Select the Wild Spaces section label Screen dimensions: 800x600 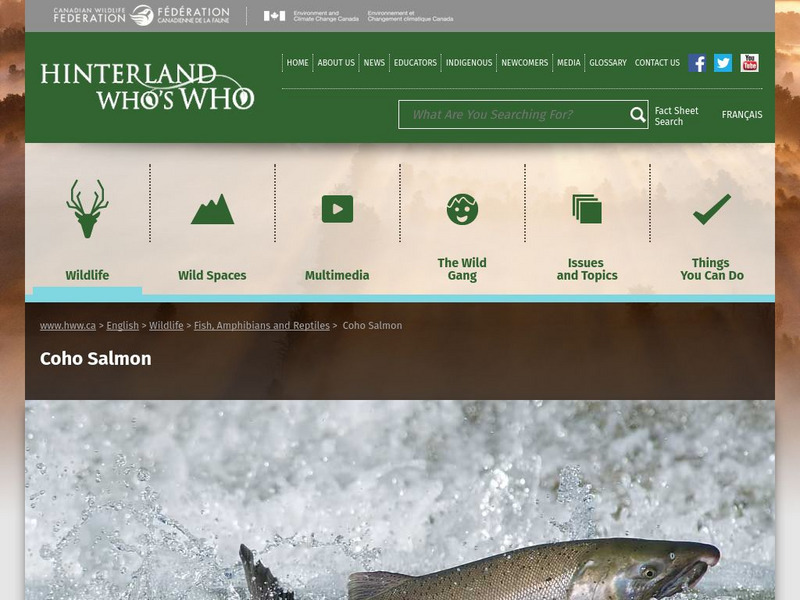212,276
